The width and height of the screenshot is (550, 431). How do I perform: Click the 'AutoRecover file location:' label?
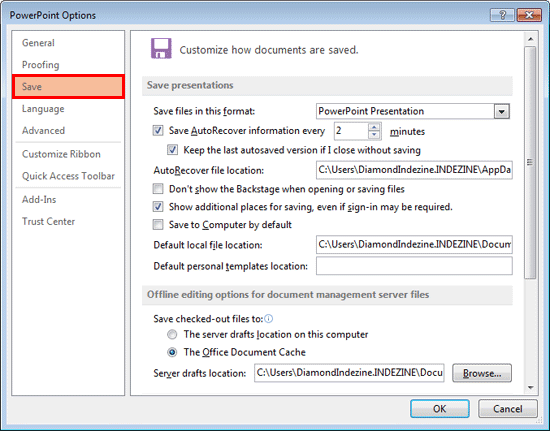[x=209, y=170]
